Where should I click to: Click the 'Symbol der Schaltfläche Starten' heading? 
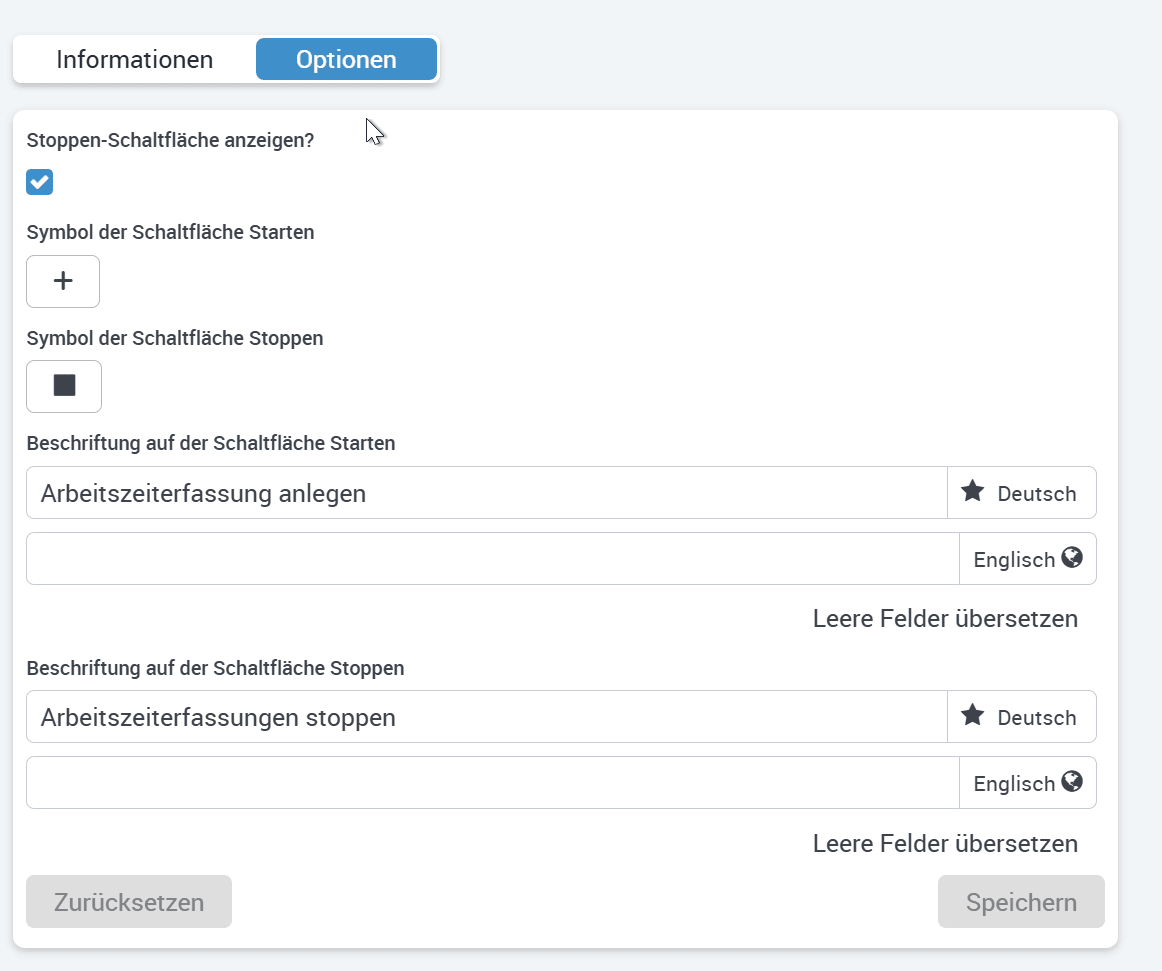tap(170, 233)
